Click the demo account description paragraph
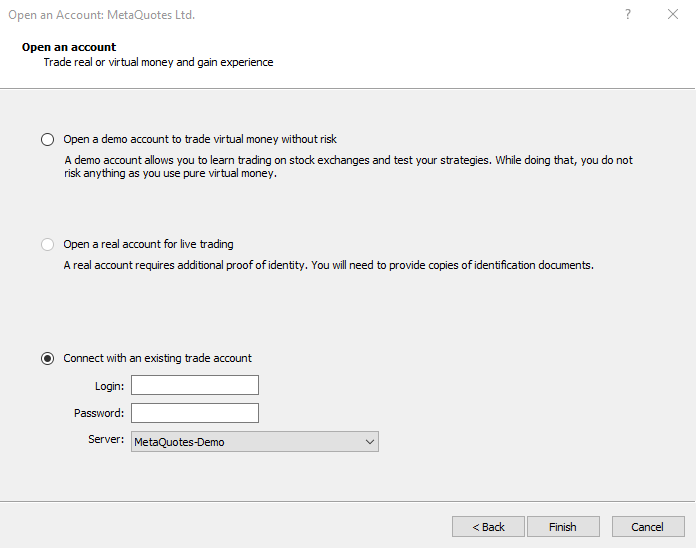Viewport: 696px width, 548px height. tap(348, 166)
